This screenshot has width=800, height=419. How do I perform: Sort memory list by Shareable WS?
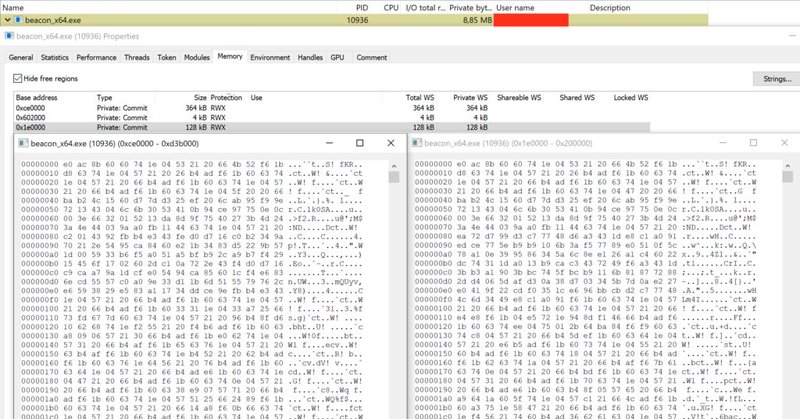point(519,97)
